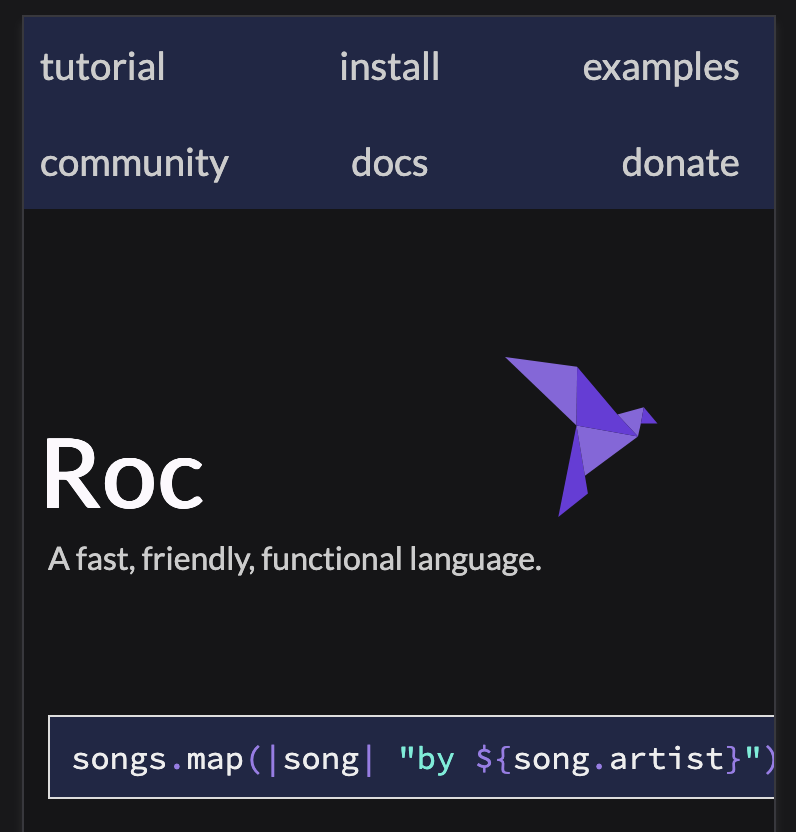Image resolution: width=796 pixels, height=832 pixels.
Task: Open the tutorial page link
Action: click(102, 67)
